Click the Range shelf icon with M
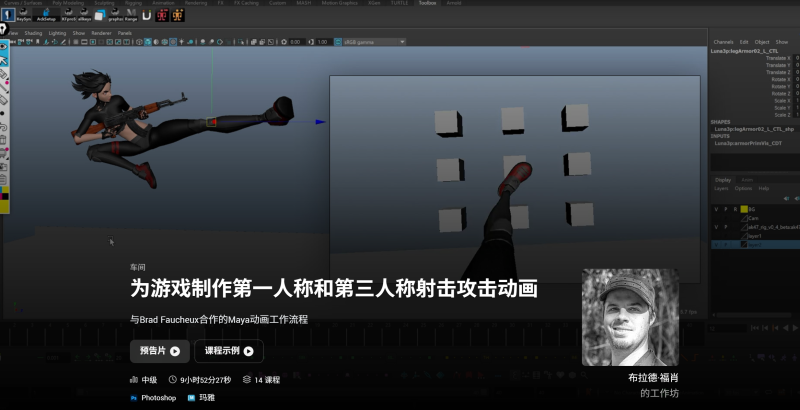 131,15
